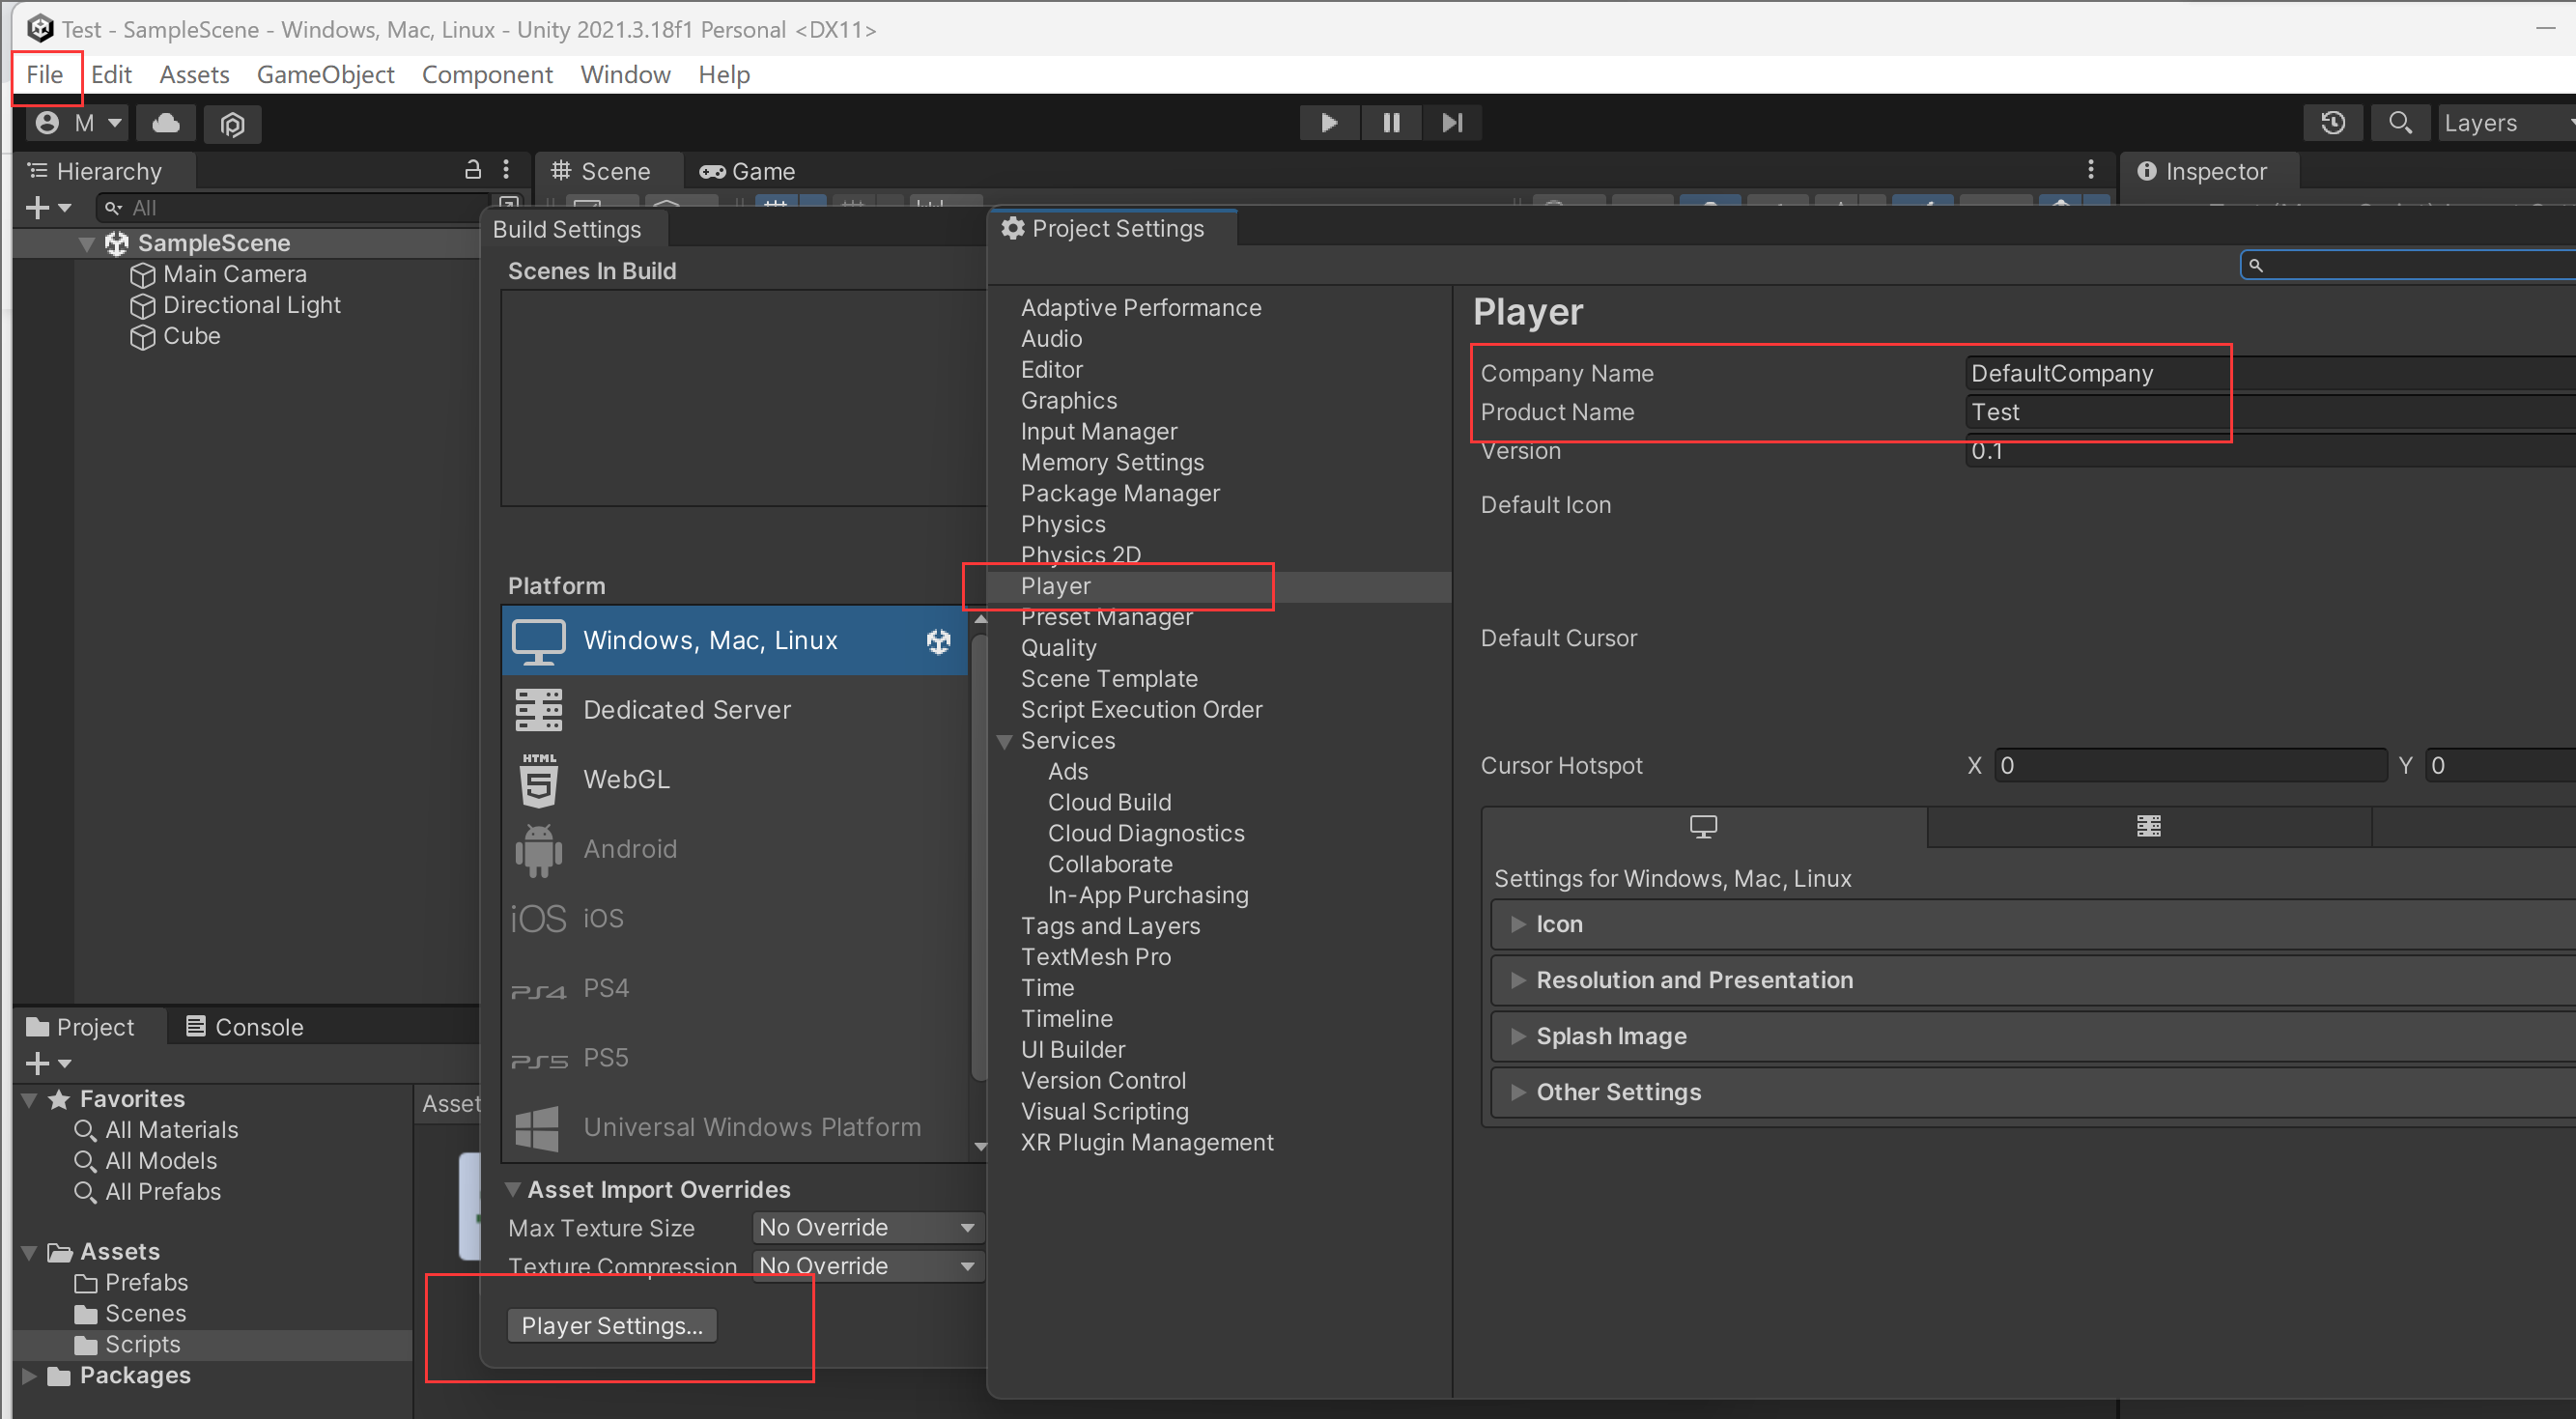This screenshot has width=2576, height=1419.
Task: Click the platform list scrollbar
Action: pyautogui.click(x=980, y=855)
